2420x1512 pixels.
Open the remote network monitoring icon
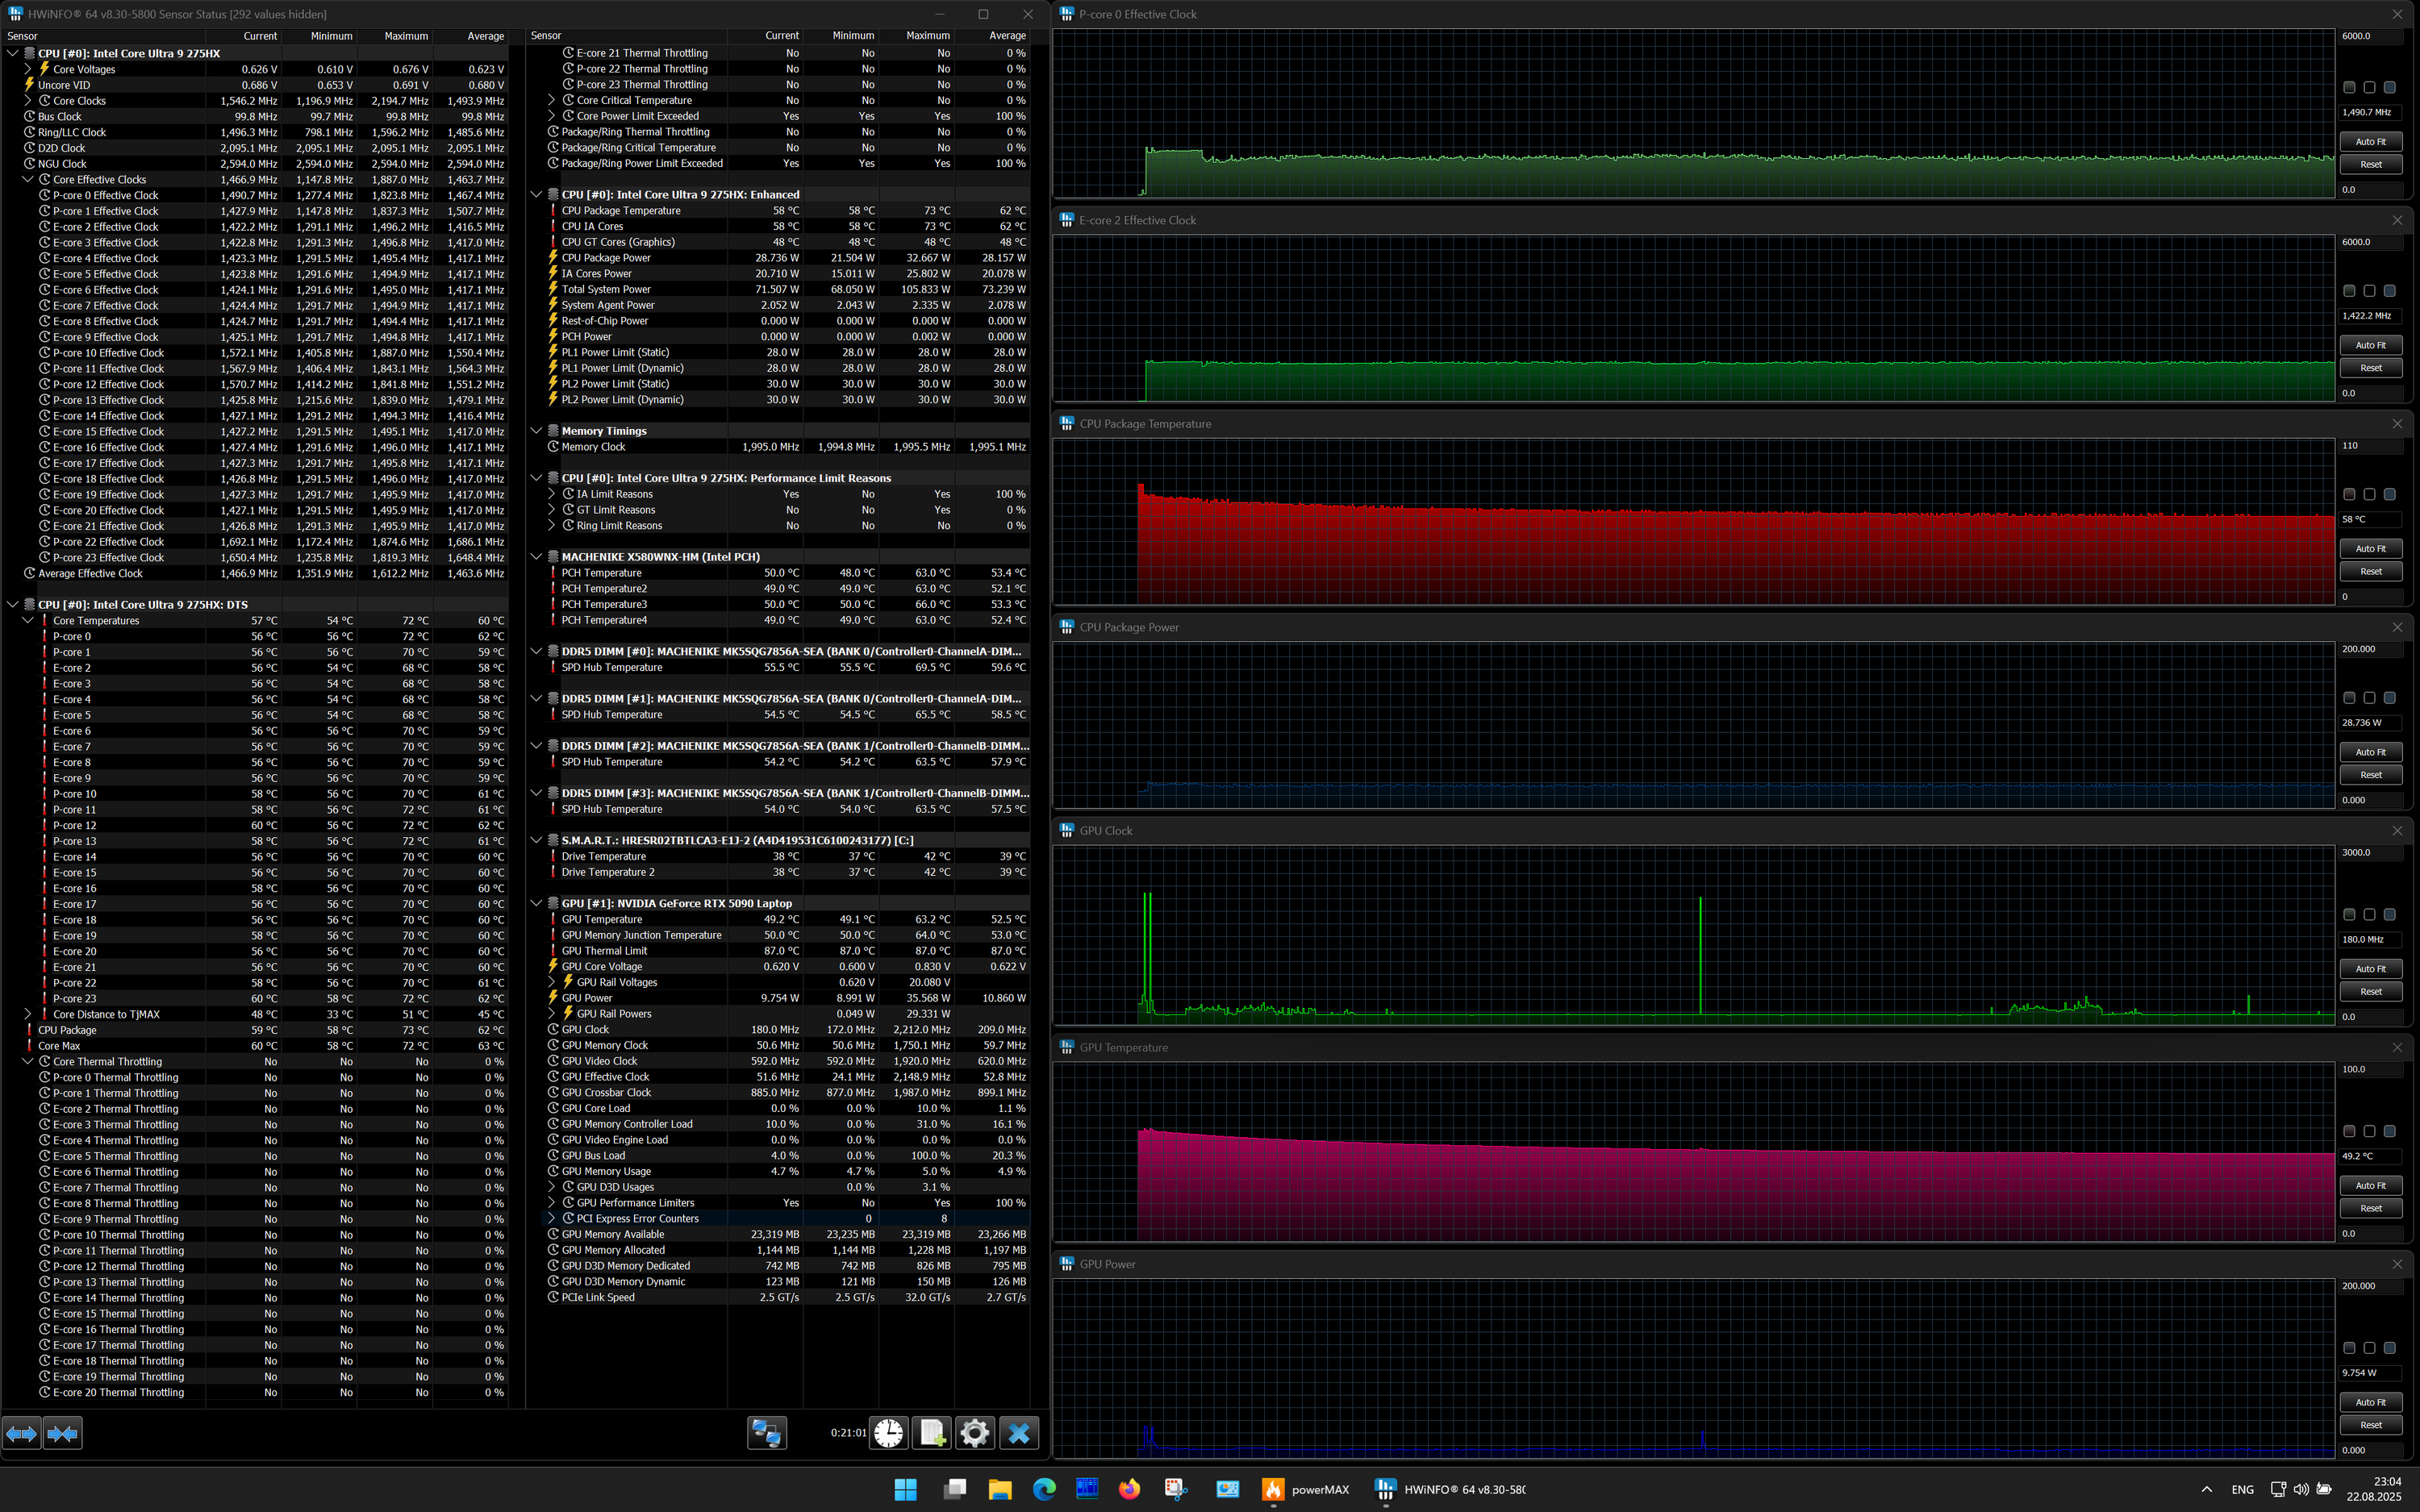coord(767,1433)
